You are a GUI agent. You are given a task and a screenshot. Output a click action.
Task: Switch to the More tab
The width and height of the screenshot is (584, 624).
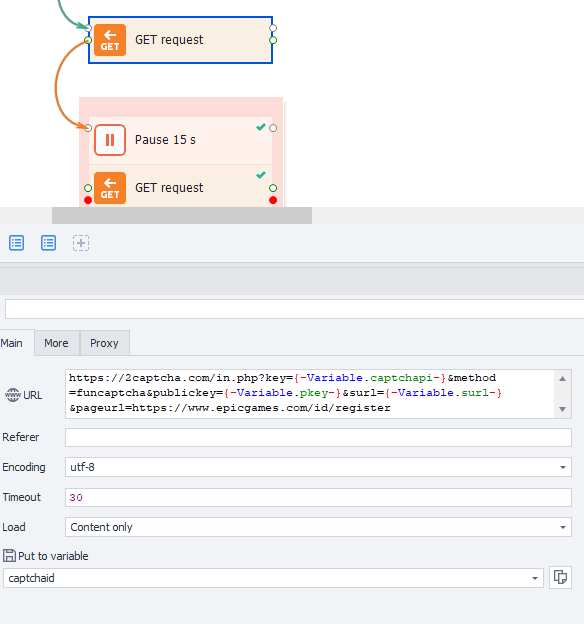(57, 343)
